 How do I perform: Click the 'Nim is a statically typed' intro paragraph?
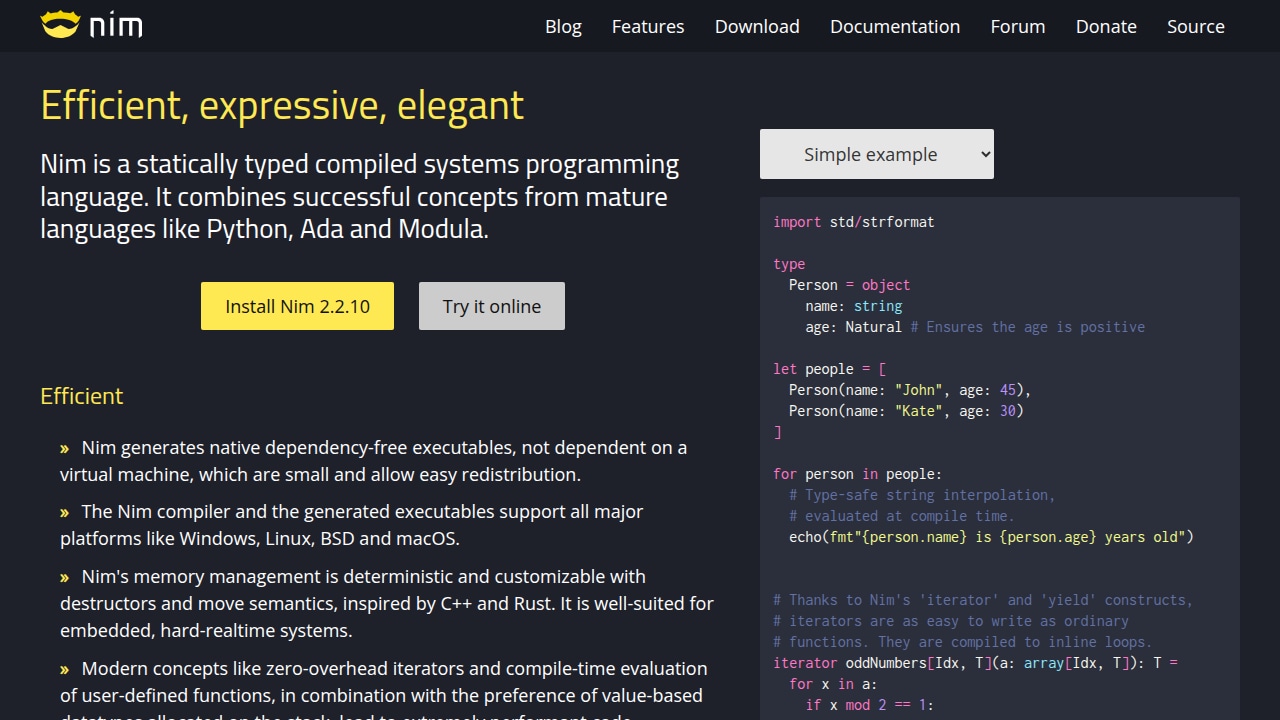pos(360,197)
